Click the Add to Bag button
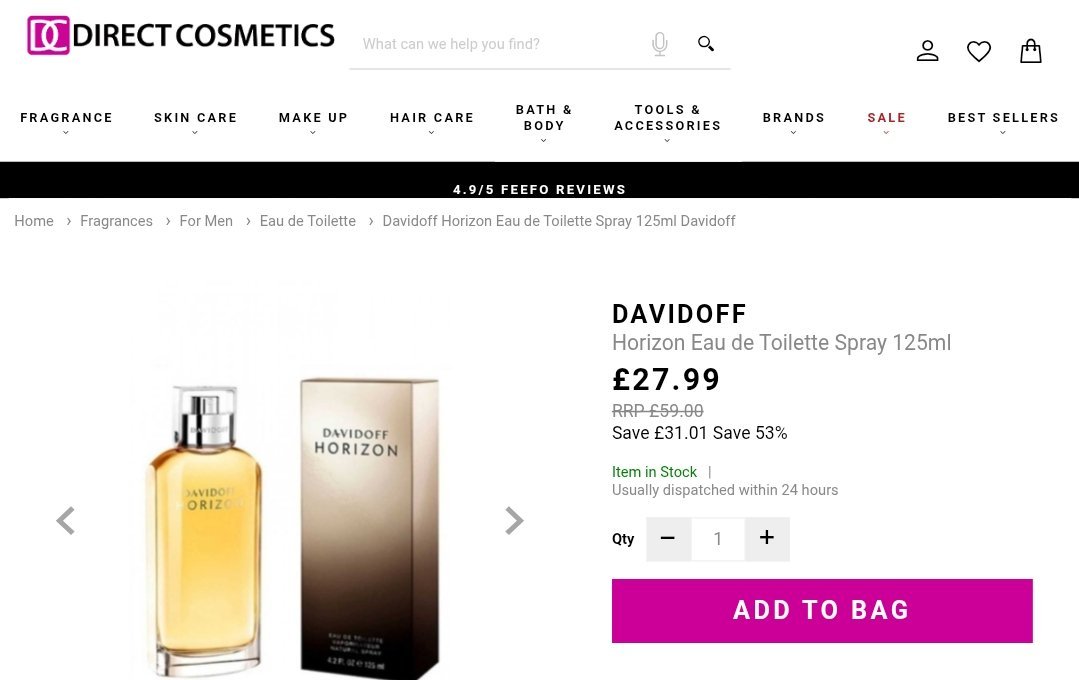This screenshot has height=680, width=1079. 822,611
